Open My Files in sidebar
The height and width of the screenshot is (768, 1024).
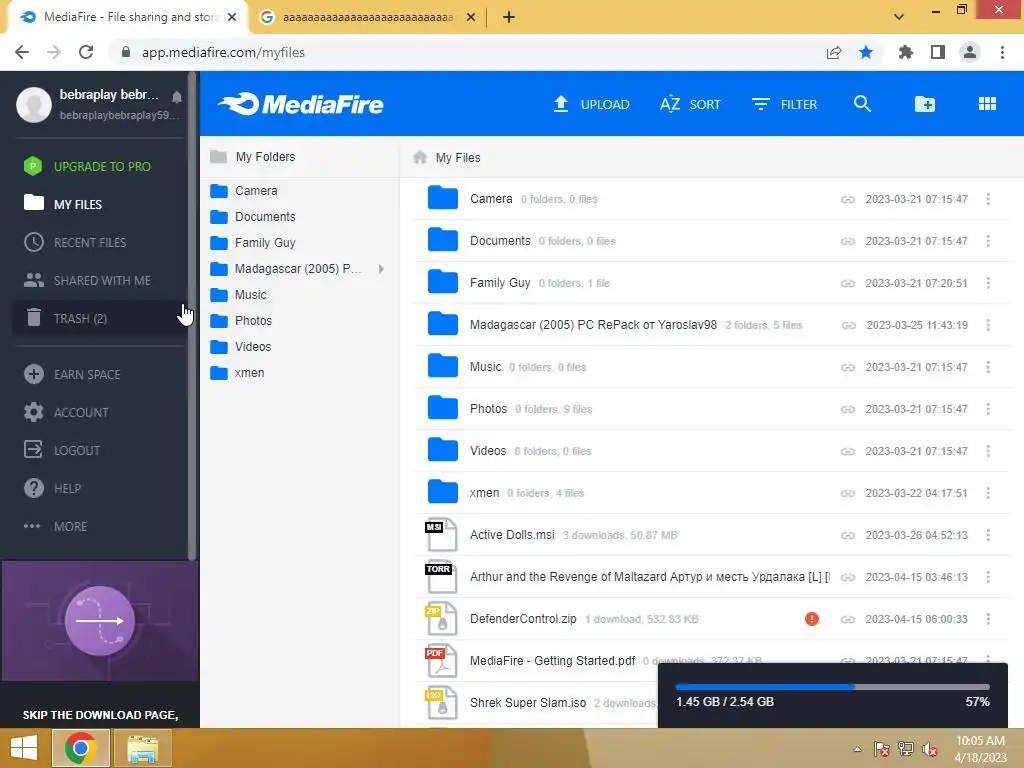click(63, 204)
